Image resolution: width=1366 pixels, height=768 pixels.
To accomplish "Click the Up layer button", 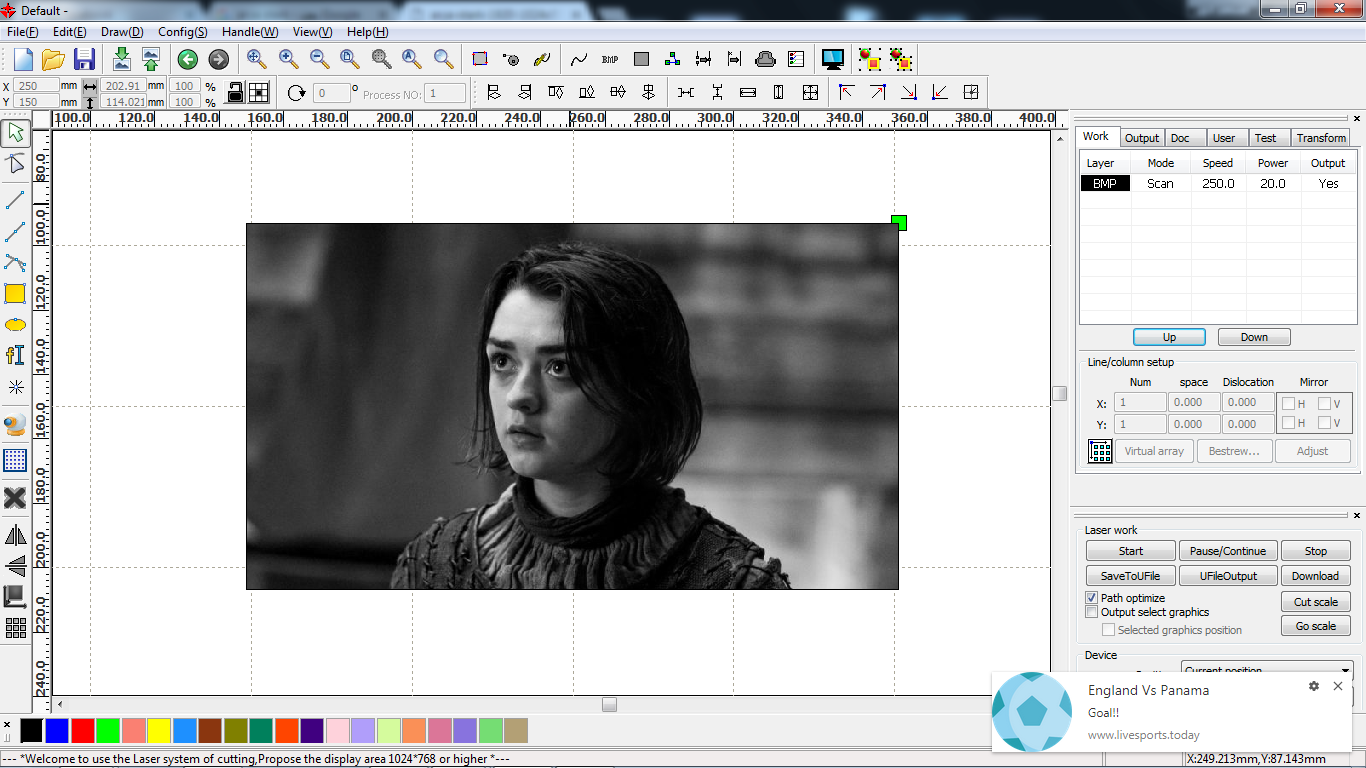I will click(x=1169, y=337).
